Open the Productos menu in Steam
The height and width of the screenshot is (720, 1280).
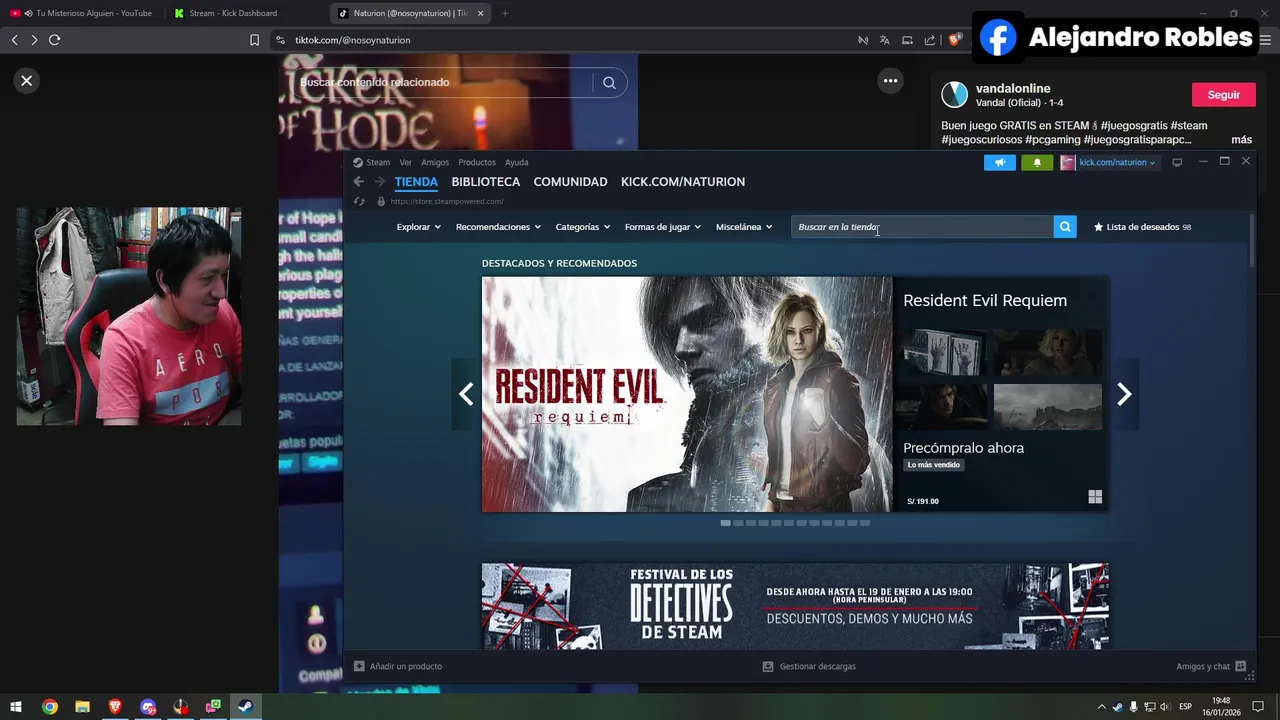coord(477,162)
